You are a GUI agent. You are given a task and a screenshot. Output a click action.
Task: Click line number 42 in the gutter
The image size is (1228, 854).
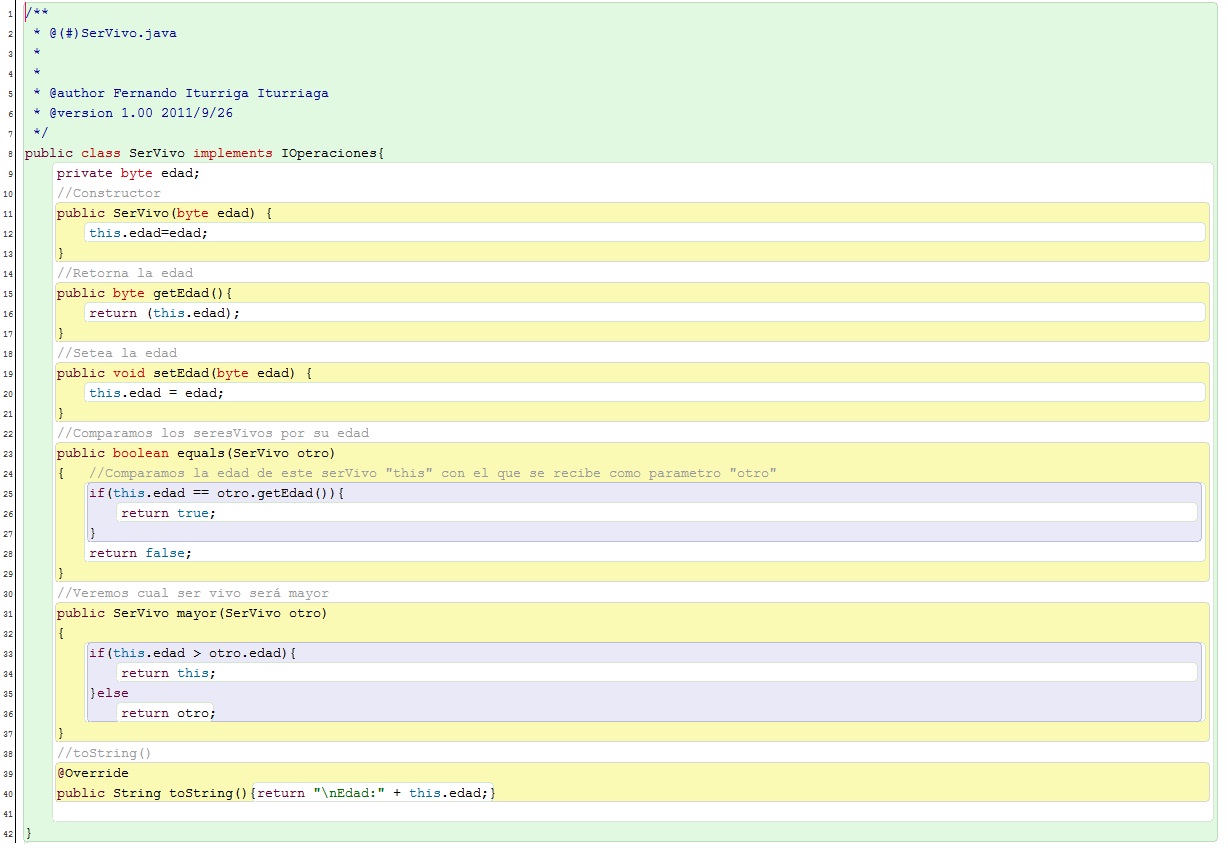(8, 834)
